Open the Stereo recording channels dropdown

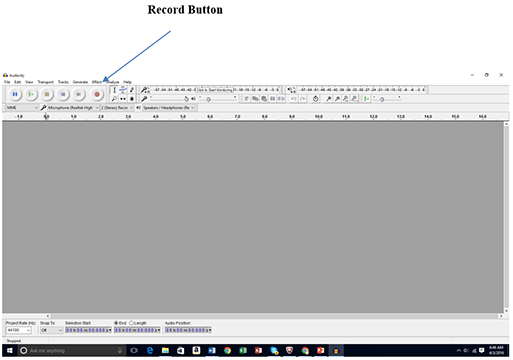(117, 108)
